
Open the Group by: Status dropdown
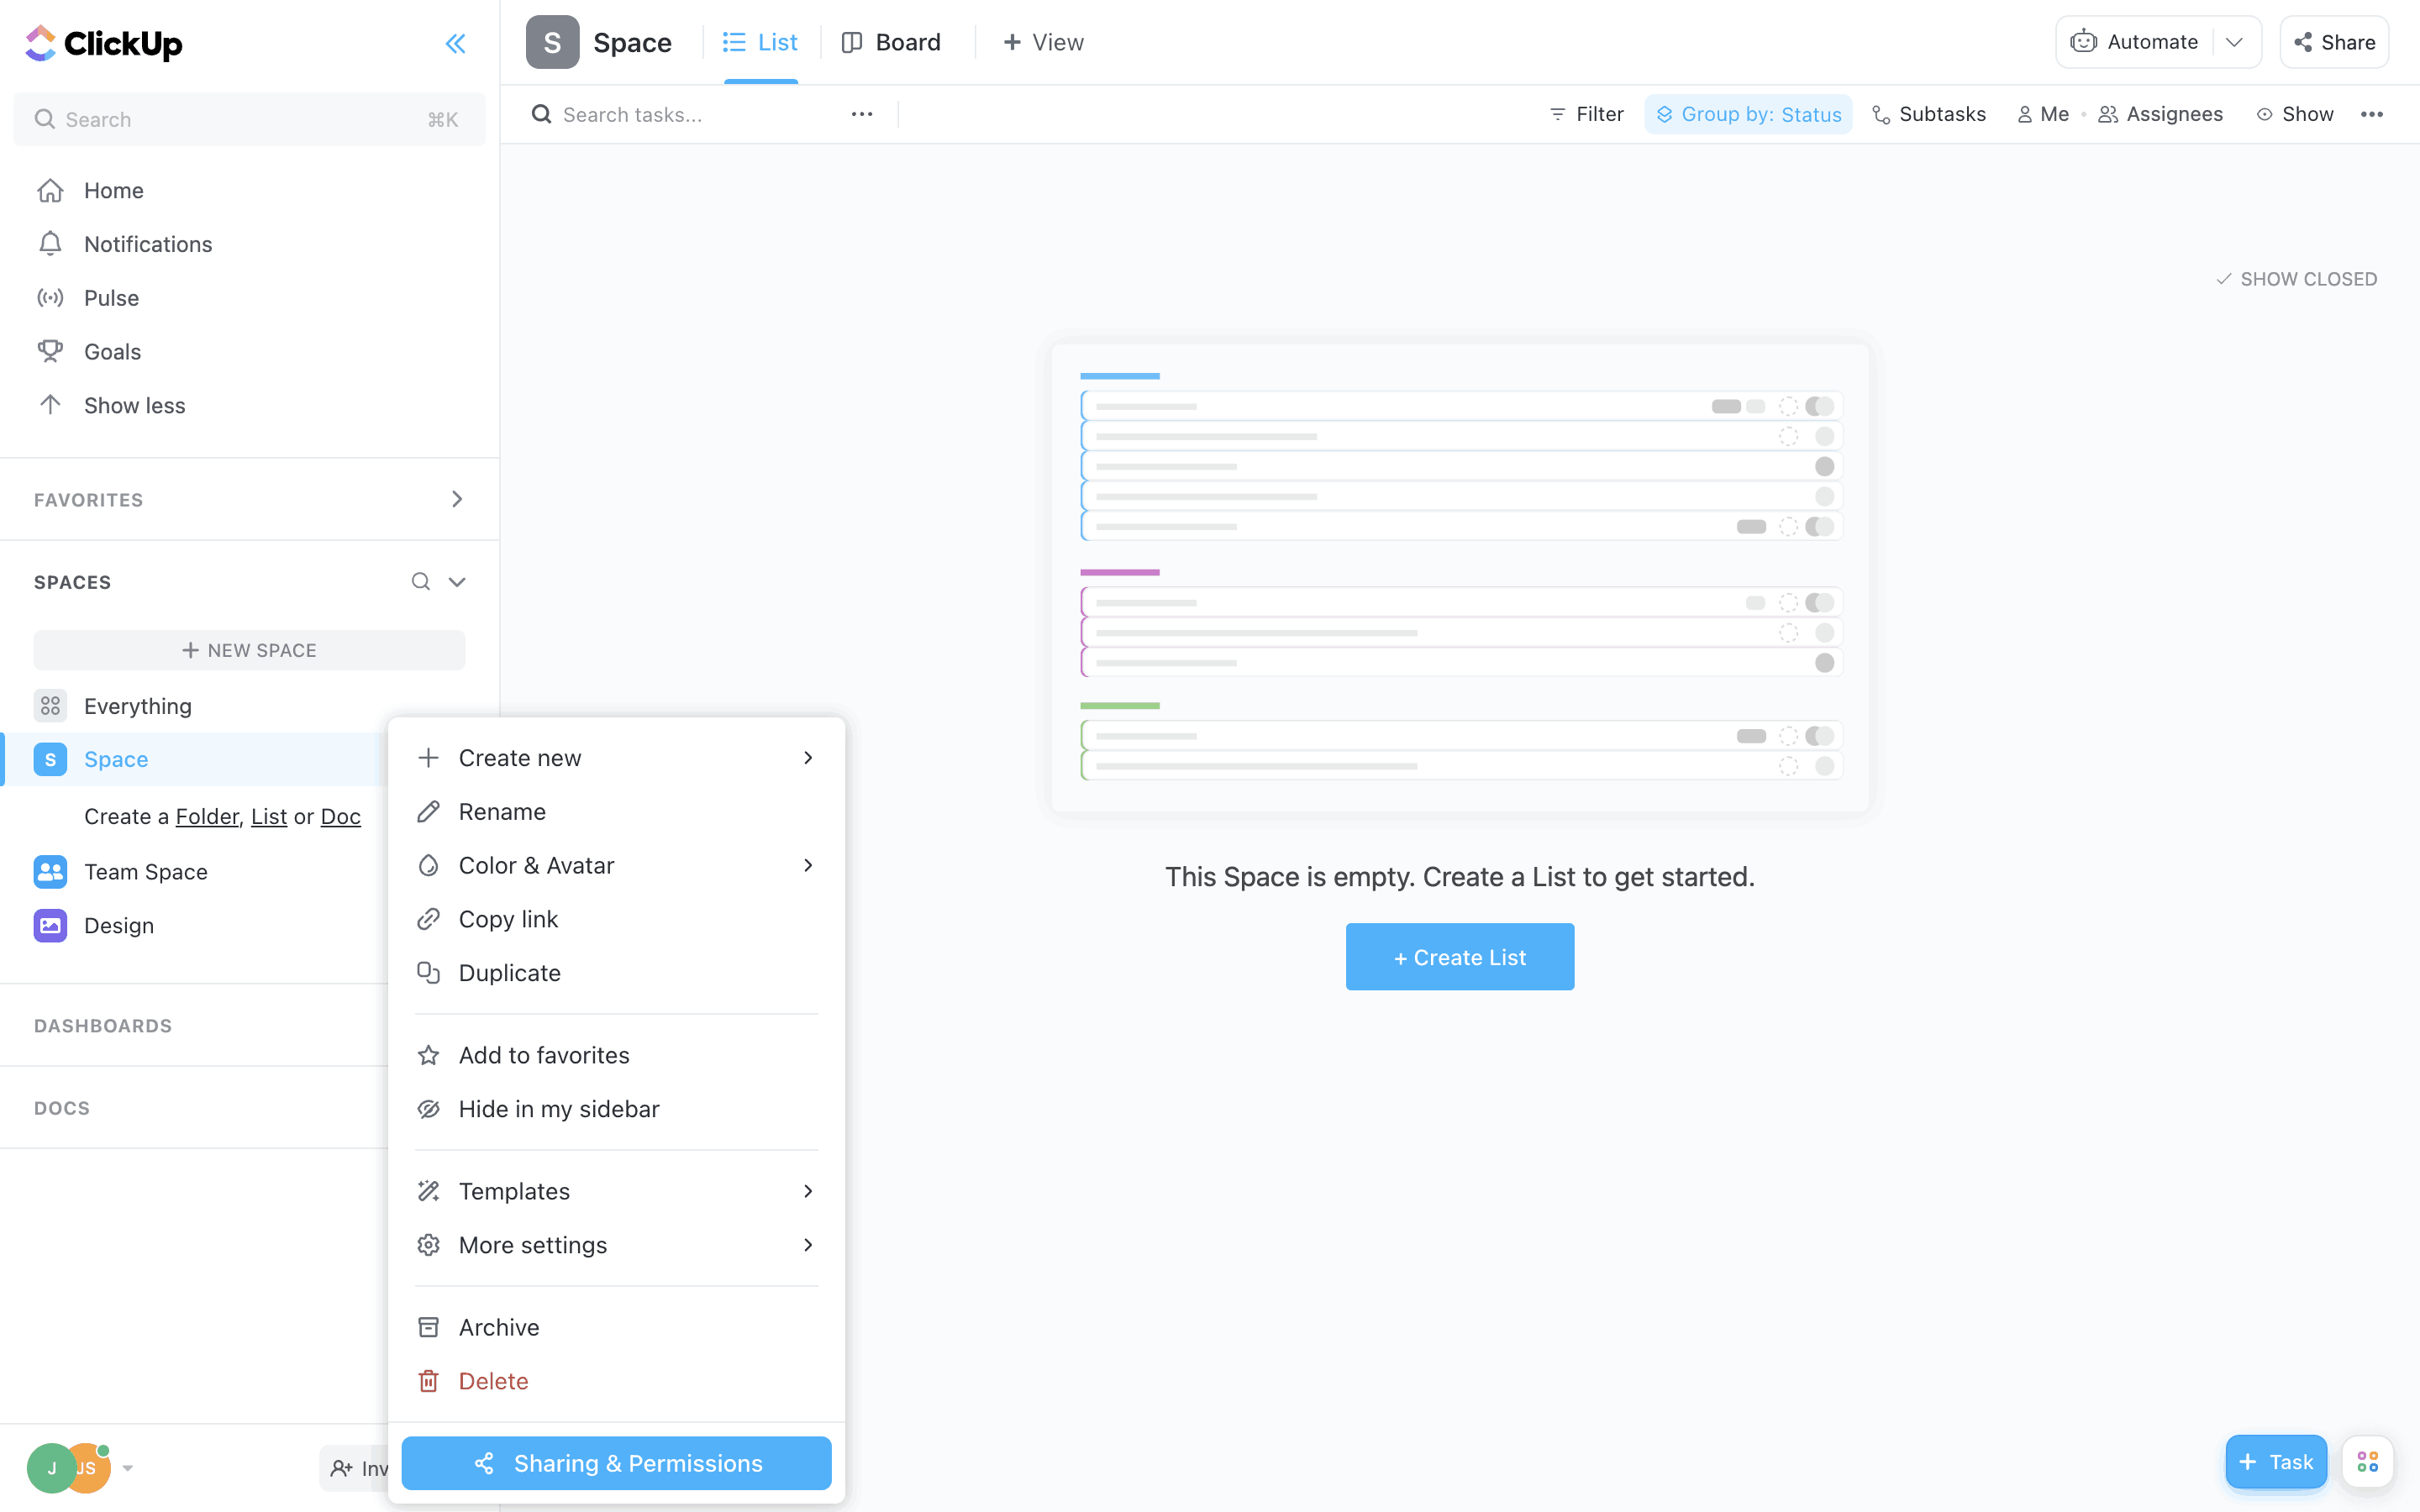[1748, 114]
